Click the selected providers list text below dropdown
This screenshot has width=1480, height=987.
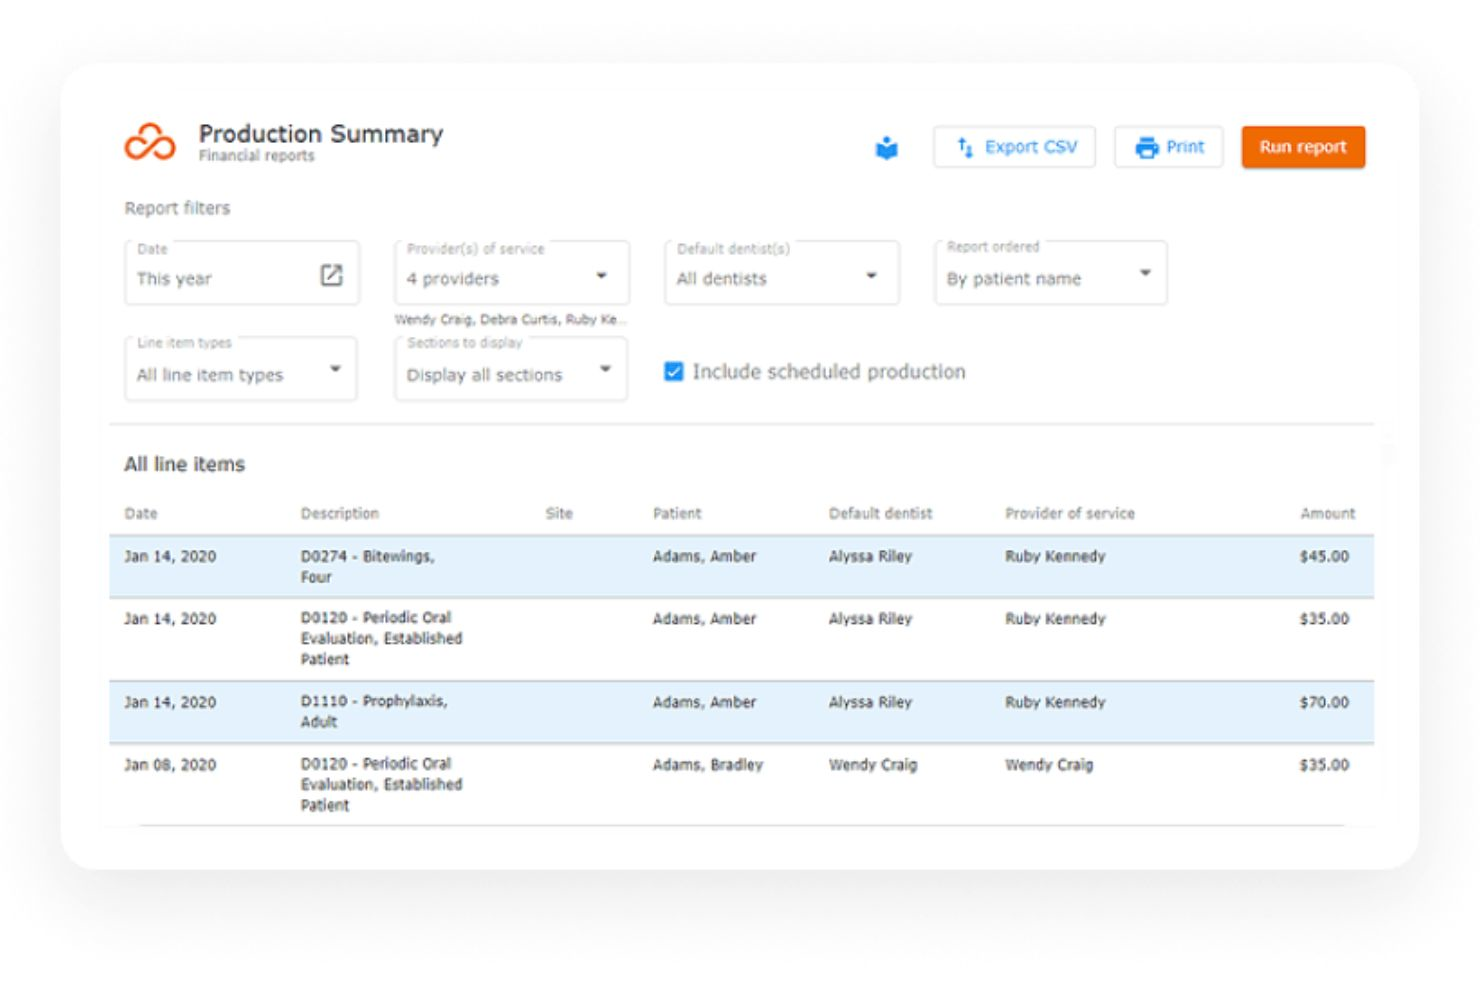pyautogui.click(x=510, y=319)
